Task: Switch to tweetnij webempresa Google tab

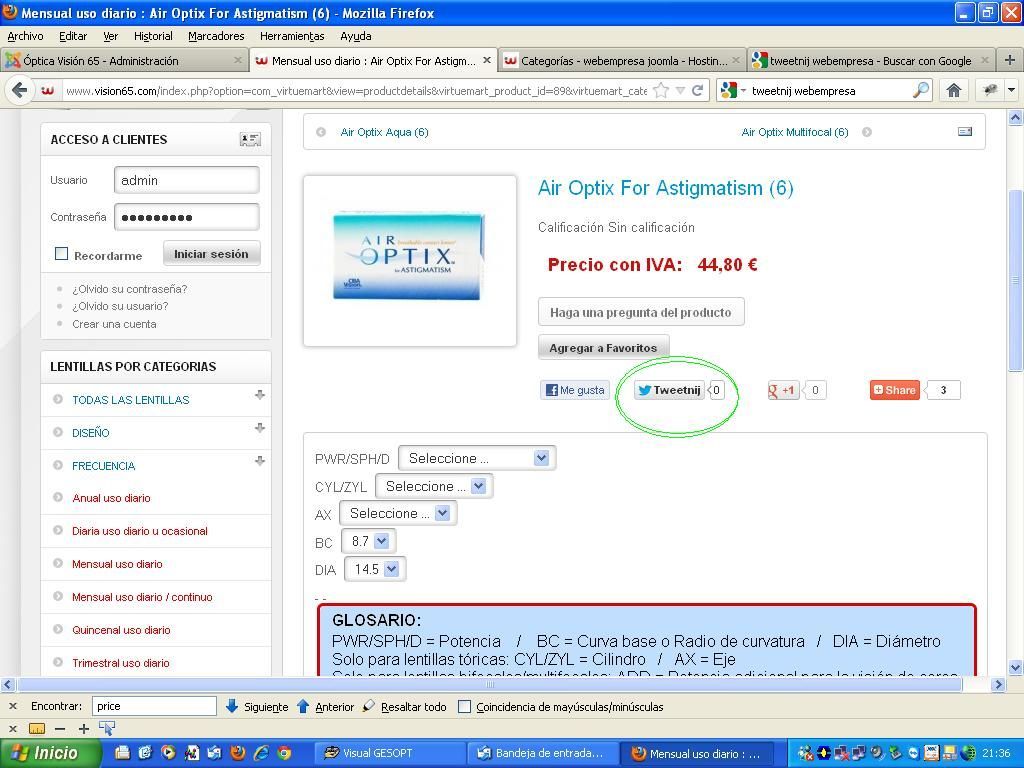Action: click(871, 61)
